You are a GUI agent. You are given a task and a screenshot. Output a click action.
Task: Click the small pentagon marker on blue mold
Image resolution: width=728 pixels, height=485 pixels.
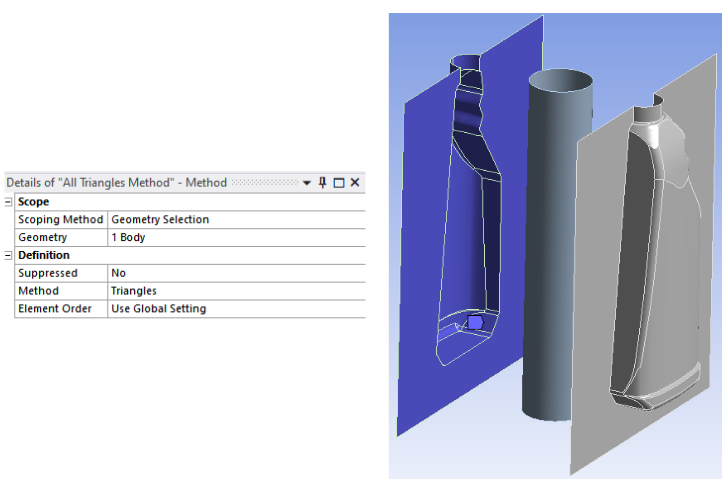(x=475, y=322)
